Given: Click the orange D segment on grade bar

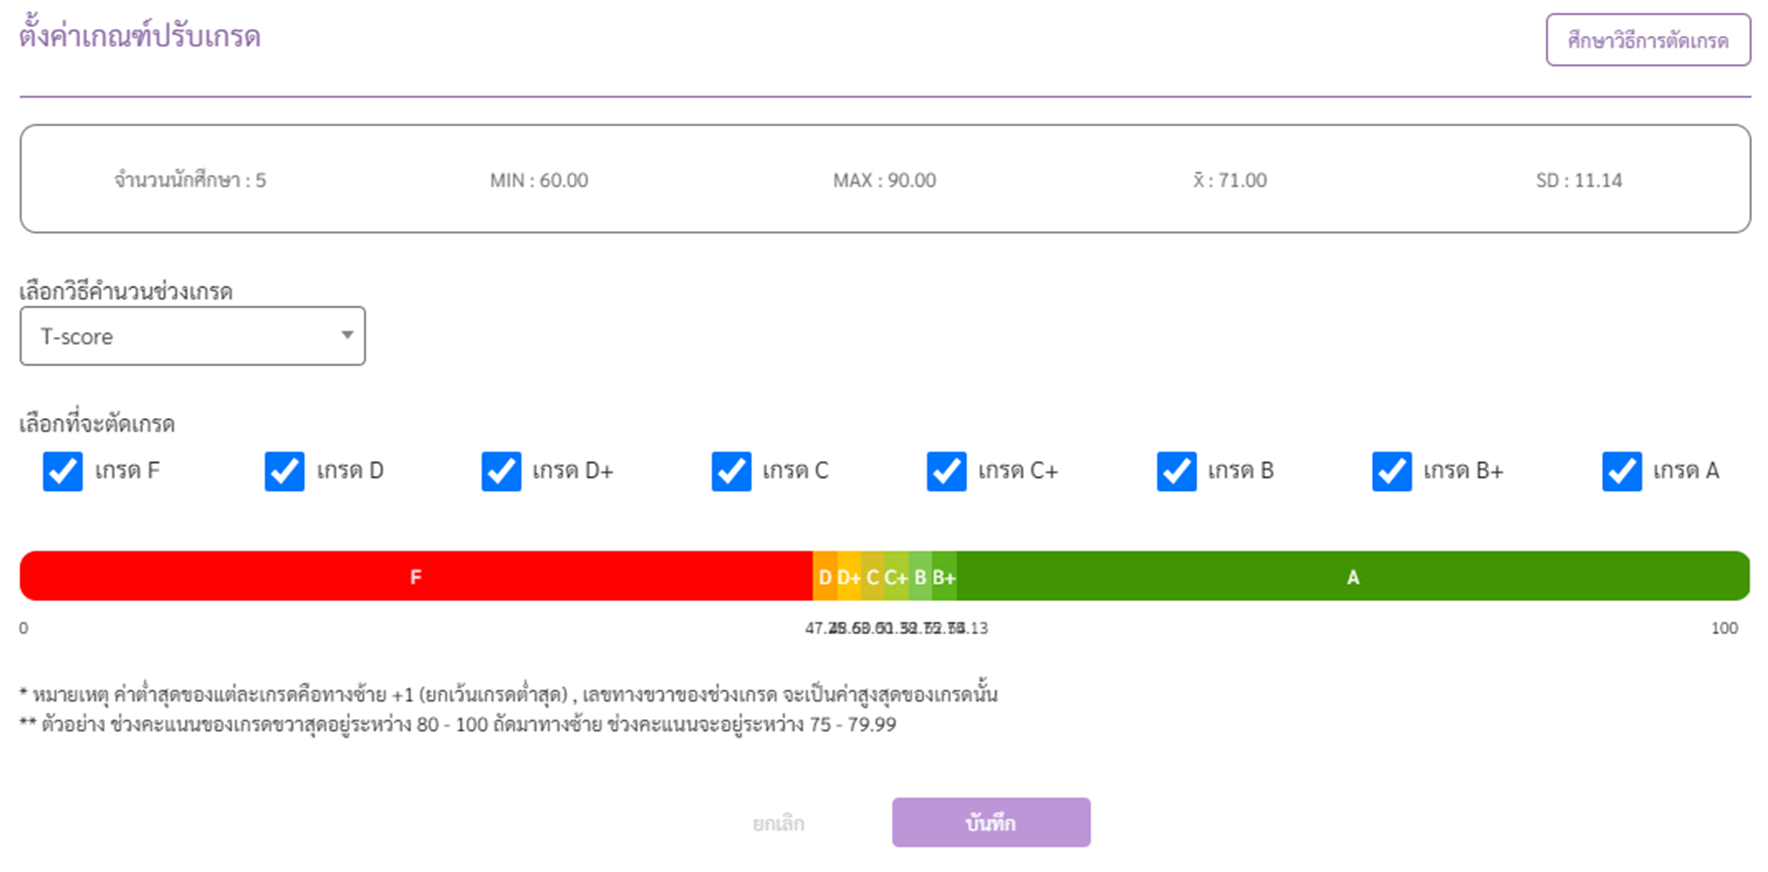Looking at the screenshot, I should click(825, 576).
